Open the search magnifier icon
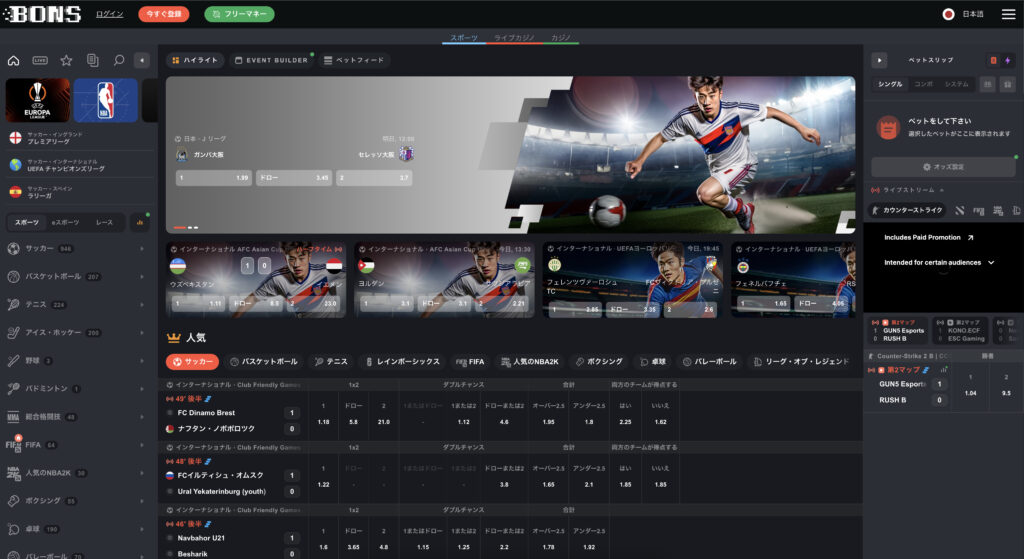 (x=119, y=61)
